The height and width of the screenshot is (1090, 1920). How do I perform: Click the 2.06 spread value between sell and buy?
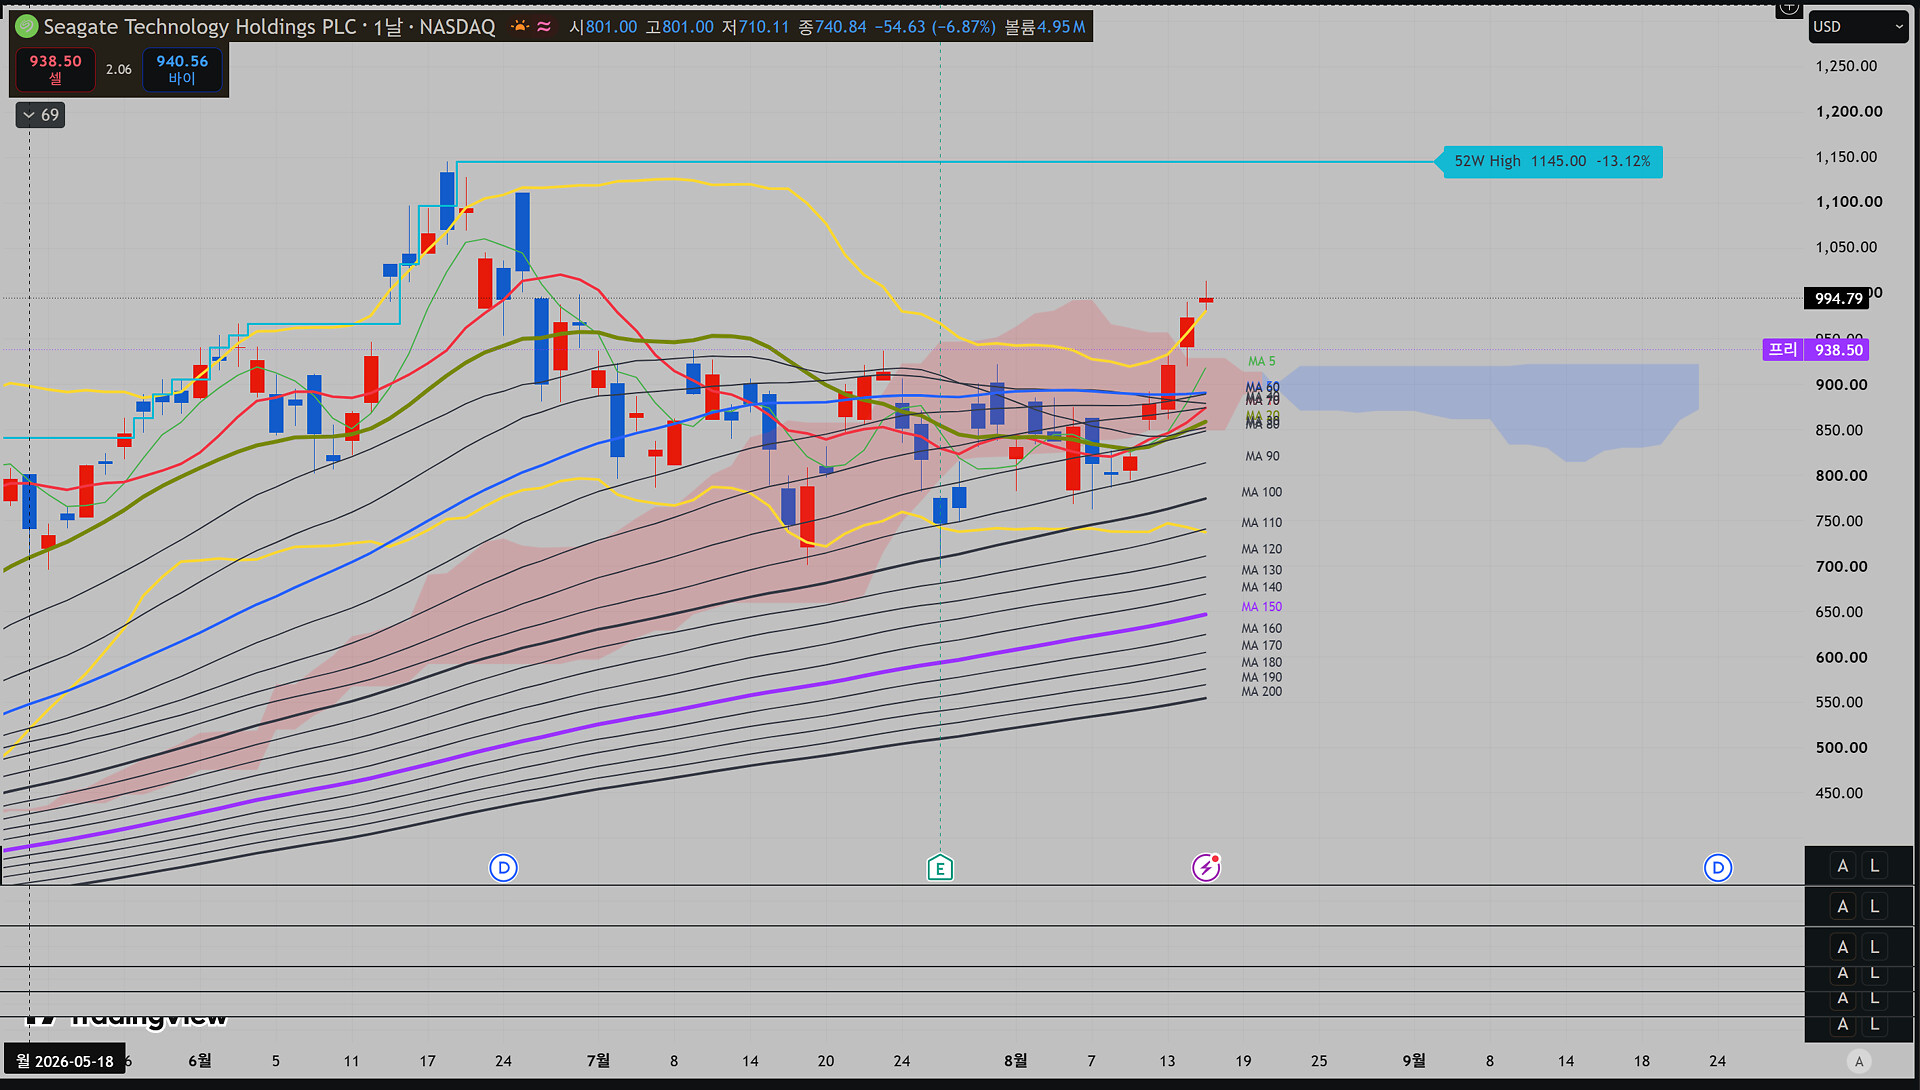click(119, 70)
